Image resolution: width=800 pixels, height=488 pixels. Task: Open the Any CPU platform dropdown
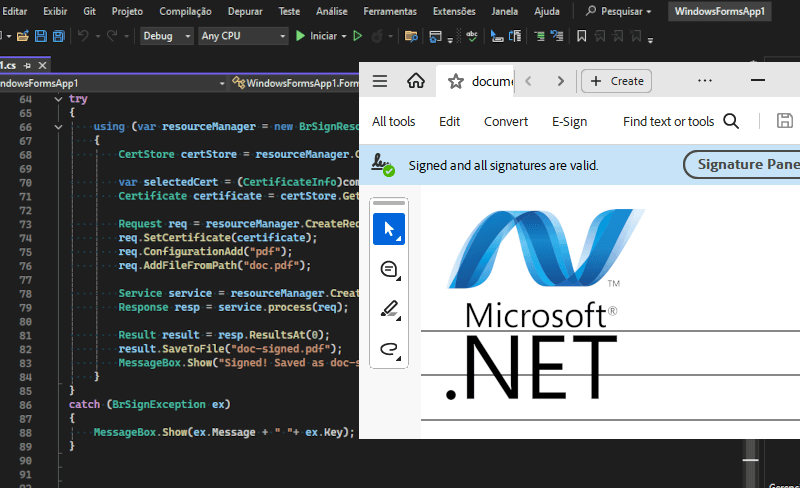click(243, 36)
